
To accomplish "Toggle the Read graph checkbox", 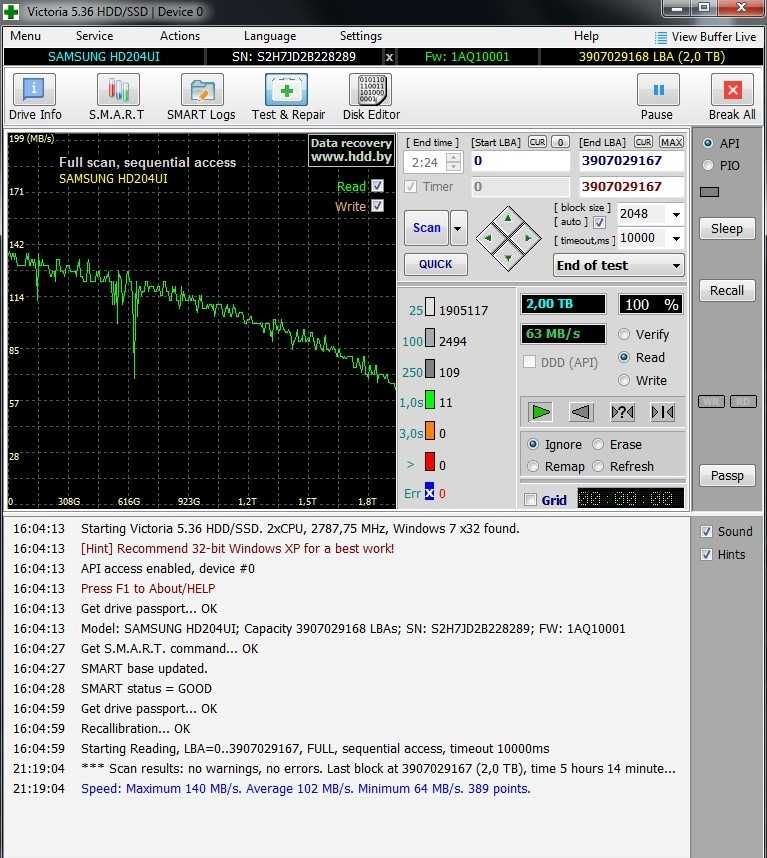I will coord(377,186).
